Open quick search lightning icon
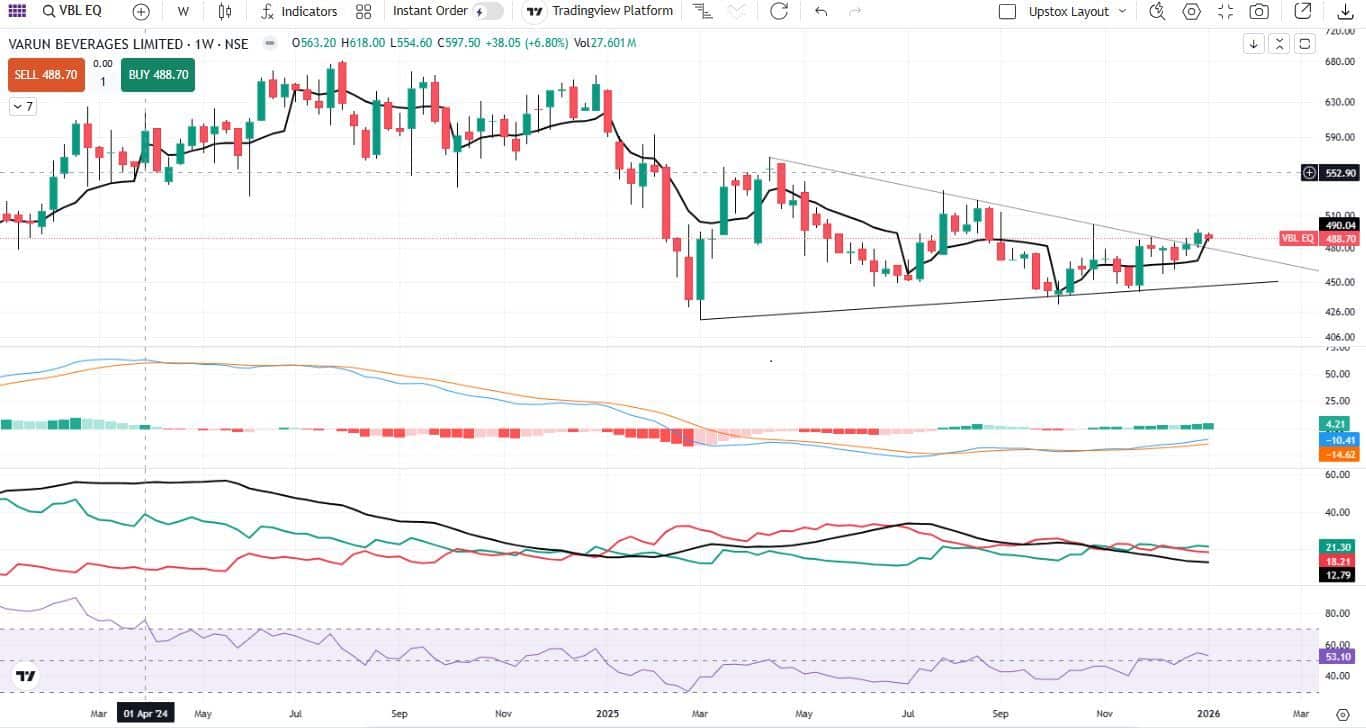Image resolution: width=1366 pixels, height=728 pixels. (x=1157, y=12)
